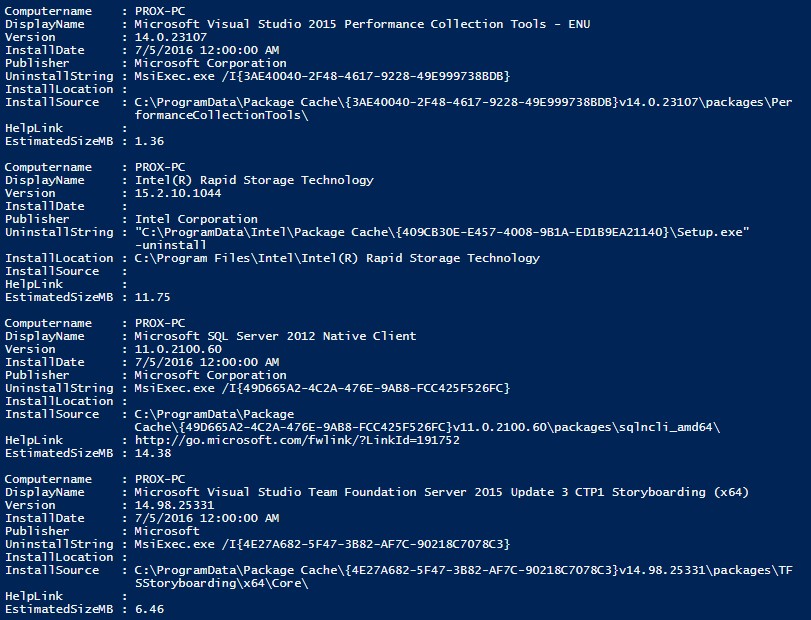Click the Intel(R) Rapid Storage Technology display name
The width and height of the screenshot is (811, 620).
[x=254, y=180]
